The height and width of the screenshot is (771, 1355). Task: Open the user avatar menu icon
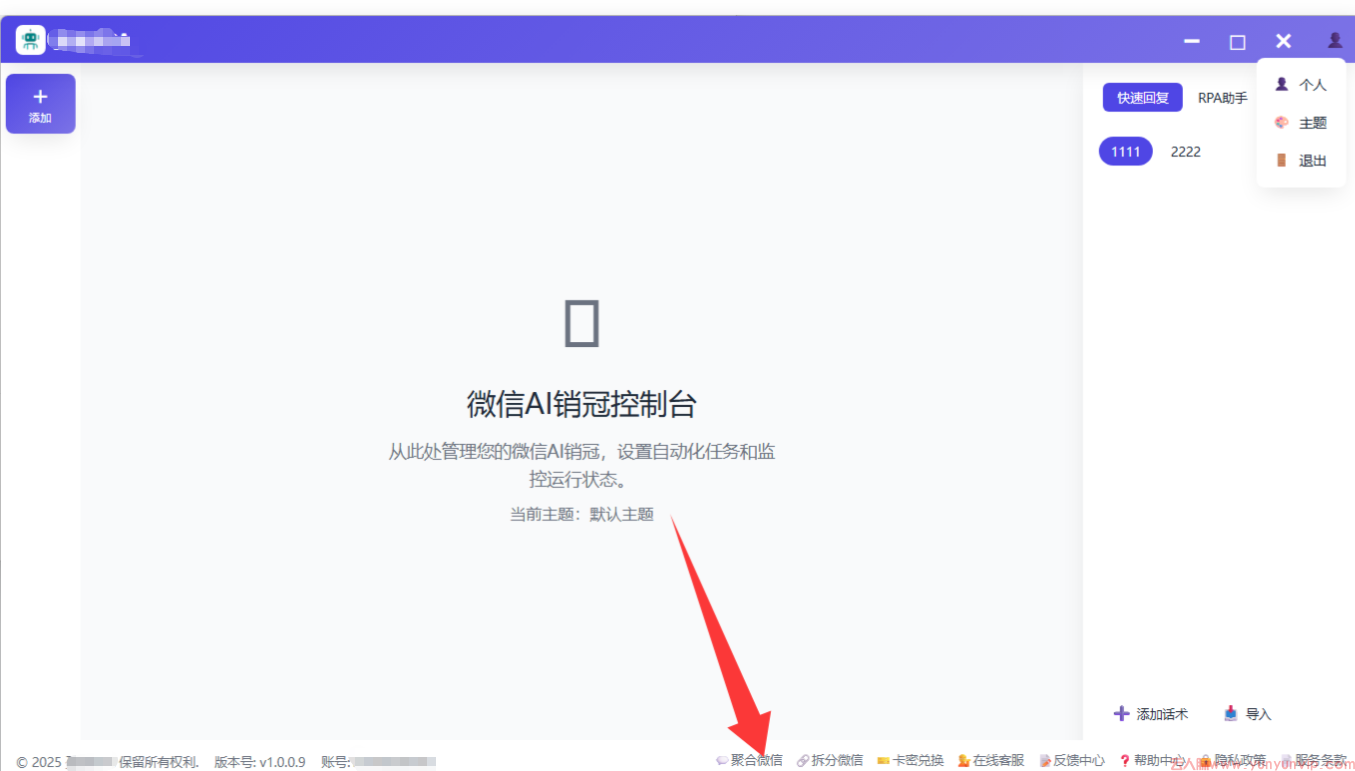1335,41
